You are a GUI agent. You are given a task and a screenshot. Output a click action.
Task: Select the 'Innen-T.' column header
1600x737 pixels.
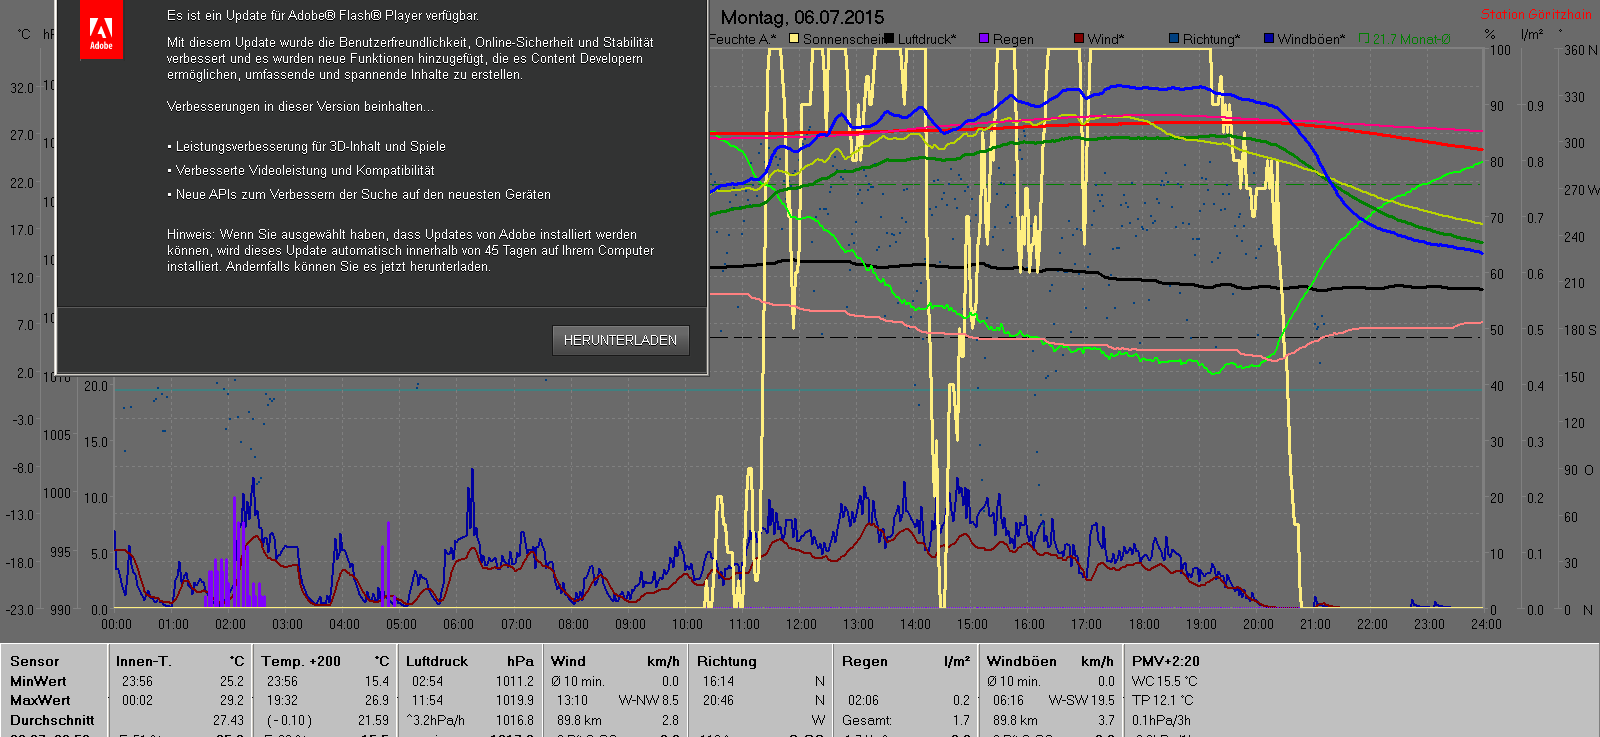(144, 661)
